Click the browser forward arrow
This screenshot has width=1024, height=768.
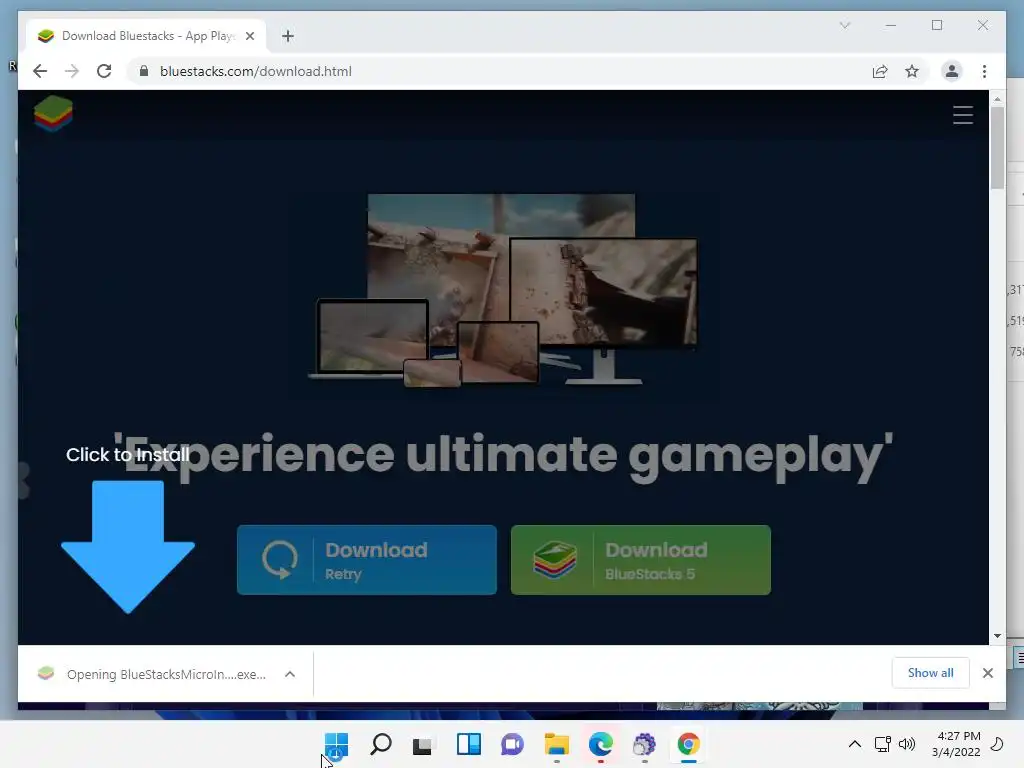[72, 71]
